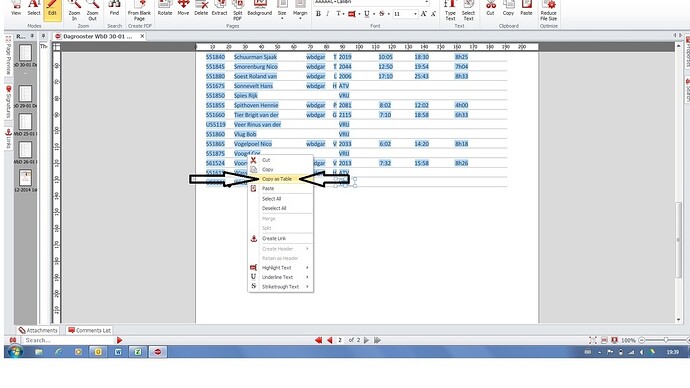This screenshot has width=690, height=388.
Task: Open the Comments List panel
Action: coord(89,330)
